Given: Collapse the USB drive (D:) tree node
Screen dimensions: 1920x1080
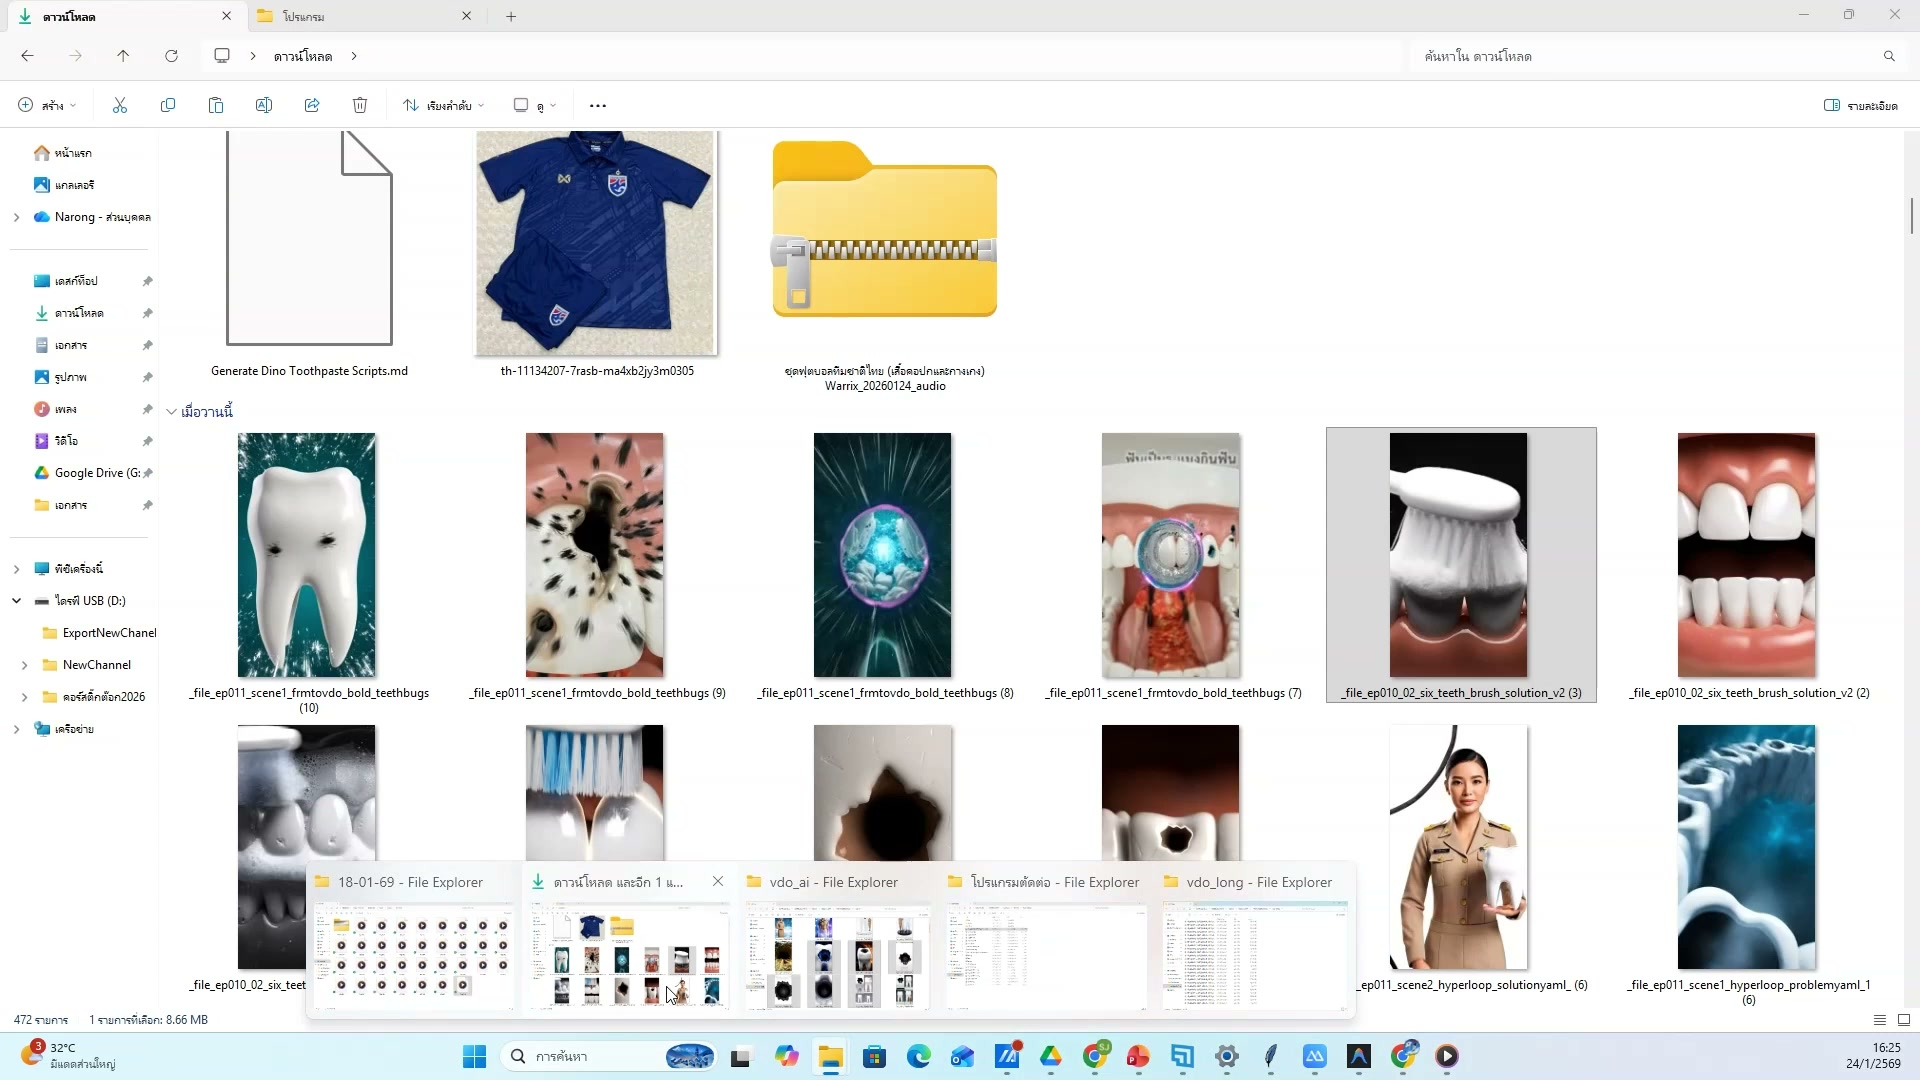Looking at the screenshot, I should [x=16, y=601].
